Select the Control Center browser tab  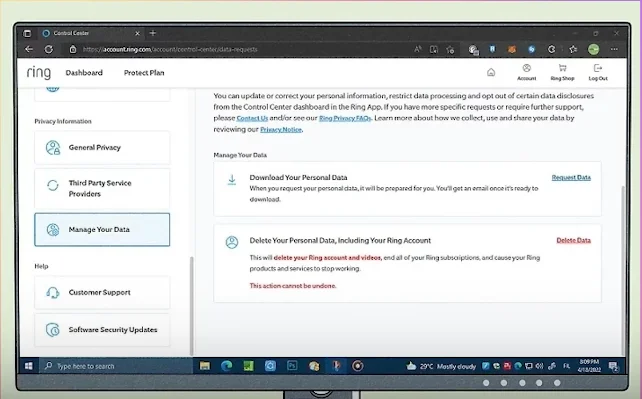tap(91, 33)
